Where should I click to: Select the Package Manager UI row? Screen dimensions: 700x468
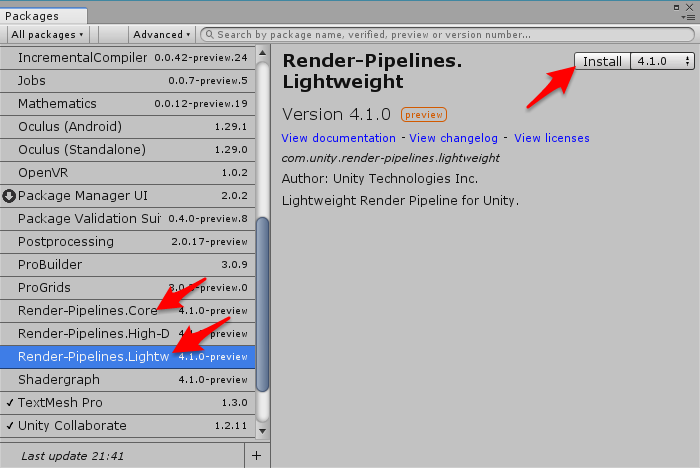(x=128, y=196)
